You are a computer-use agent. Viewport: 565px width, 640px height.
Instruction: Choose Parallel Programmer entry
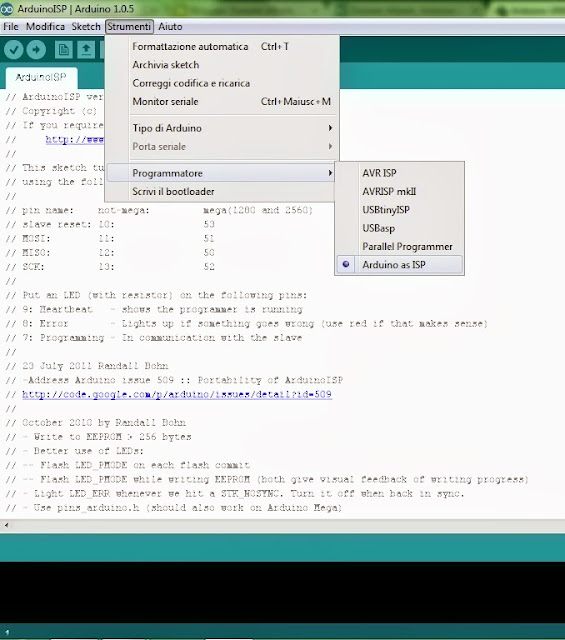400,247
